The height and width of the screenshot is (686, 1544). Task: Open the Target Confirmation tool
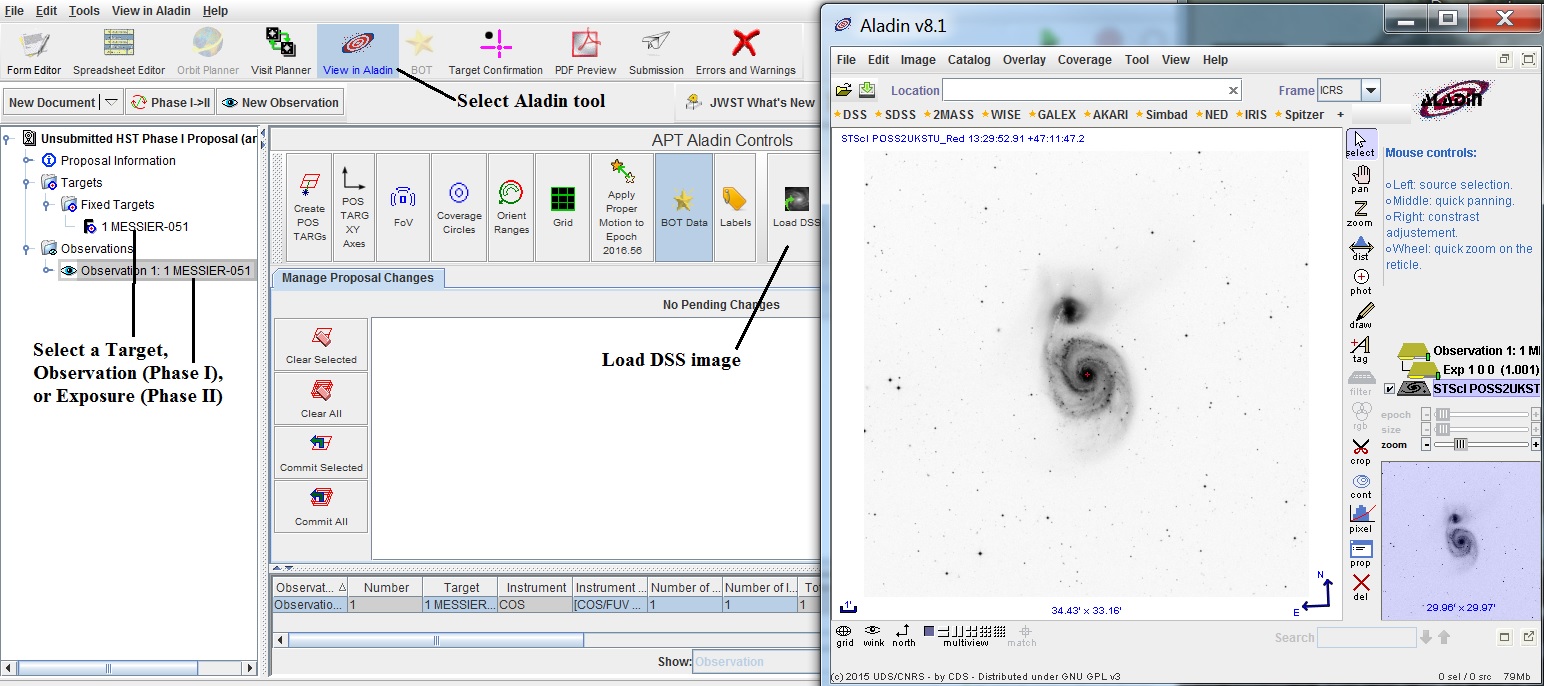495,52
